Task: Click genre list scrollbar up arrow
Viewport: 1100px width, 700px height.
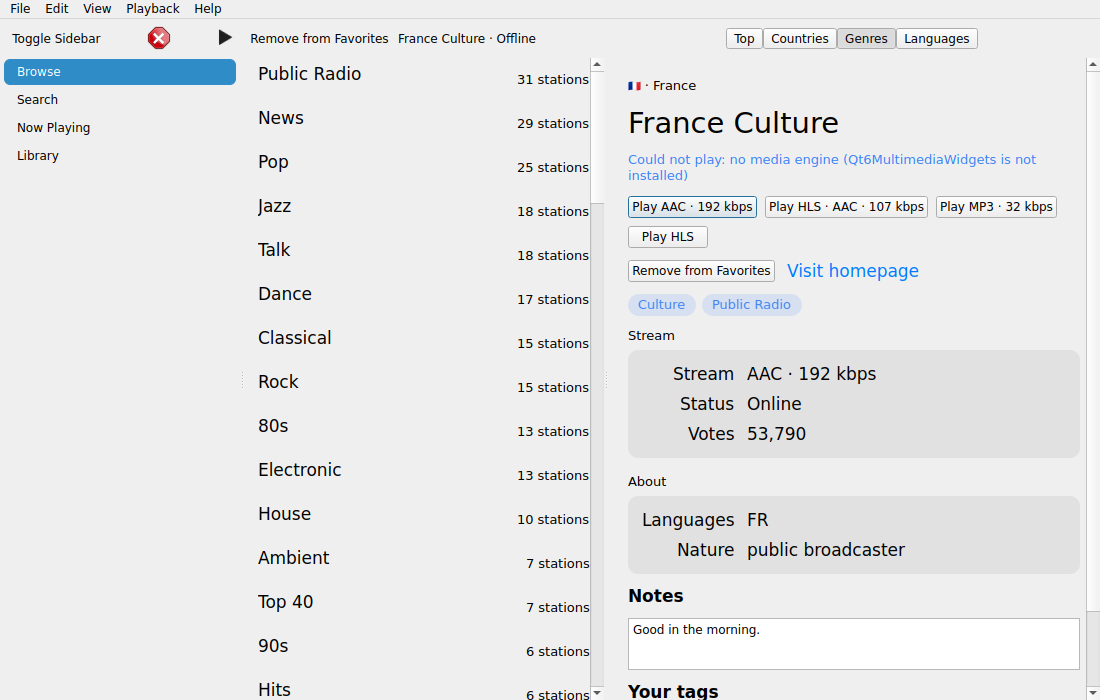Action: click(x=597, y=65)
